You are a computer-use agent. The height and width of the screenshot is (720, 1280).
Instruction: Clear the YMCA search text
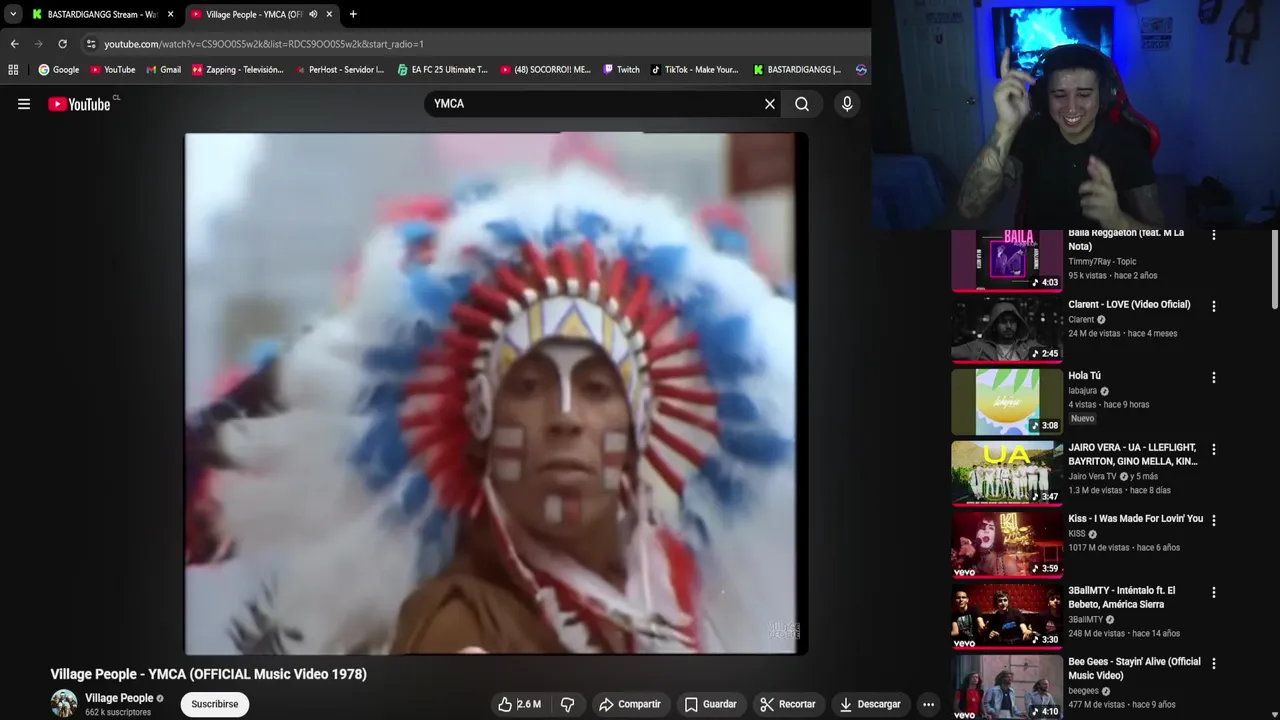pyautogui.click(x=770, y=104)
